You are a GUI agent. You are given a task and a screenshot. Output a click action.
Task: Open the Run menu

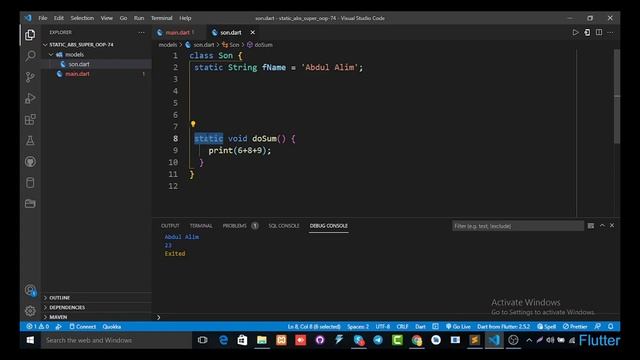pyautogui.click(x=139, y=18)
